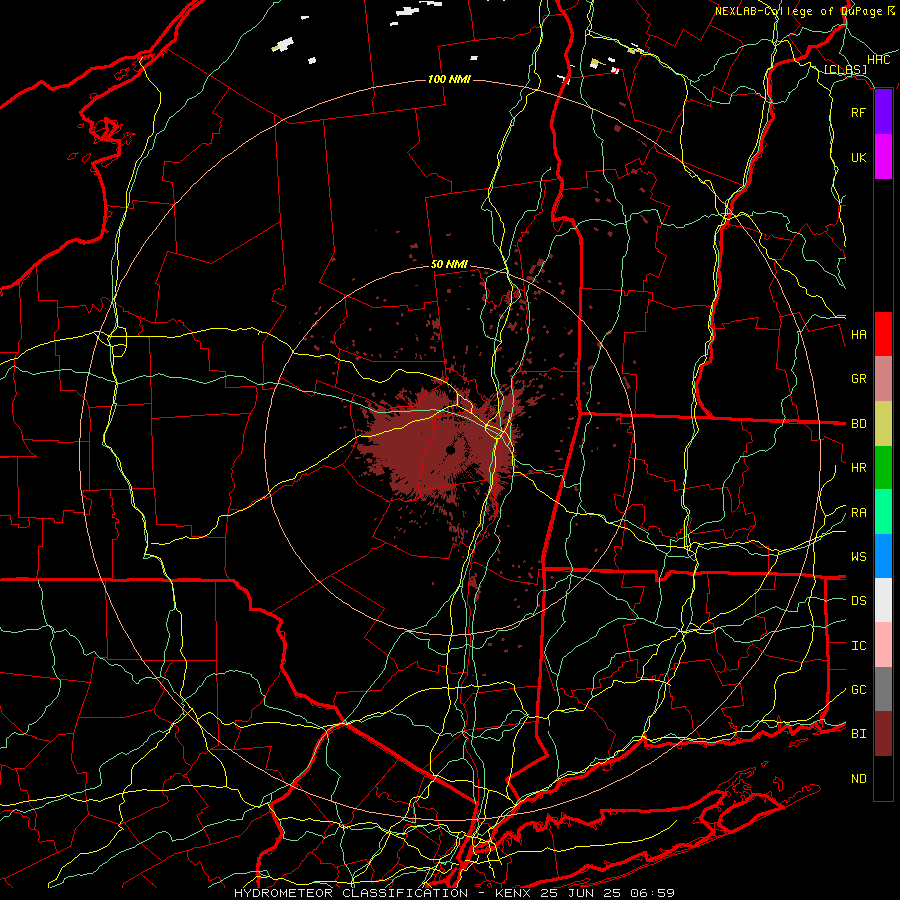This screenshot has height=900, width=900.
Task: Click the GR legend label
Action: click(x=858, y=379)
